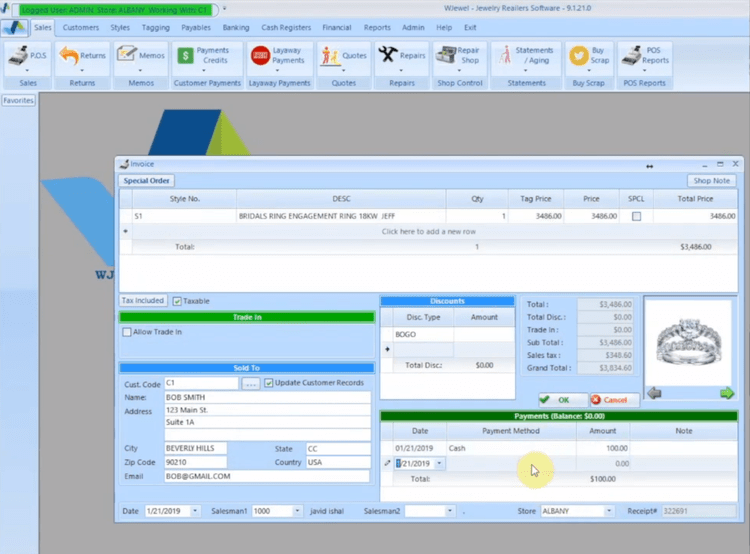Image resolution: width=750 pixels, height=554 pixels.
Task: Expand the Salesman1 dropdown
Action: [297, 511]
